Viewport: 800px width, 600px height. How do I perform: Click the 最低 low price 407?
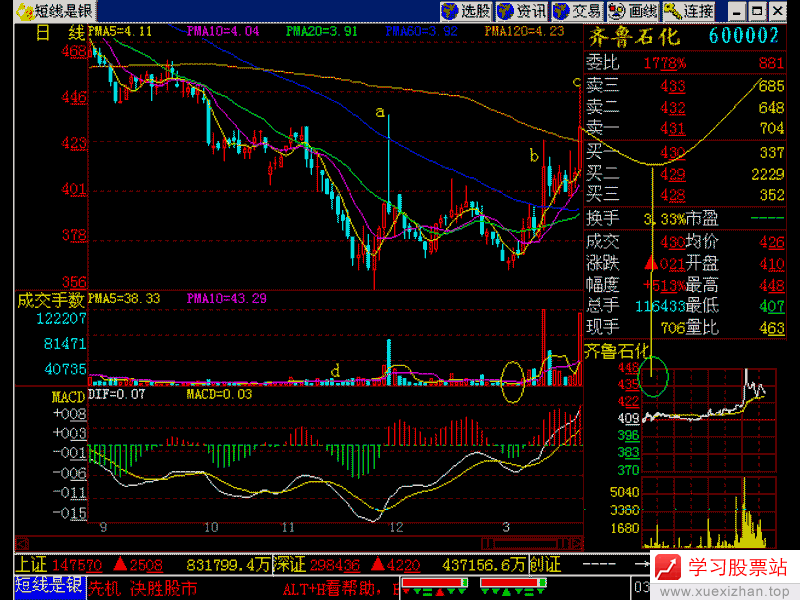[772, 306]
